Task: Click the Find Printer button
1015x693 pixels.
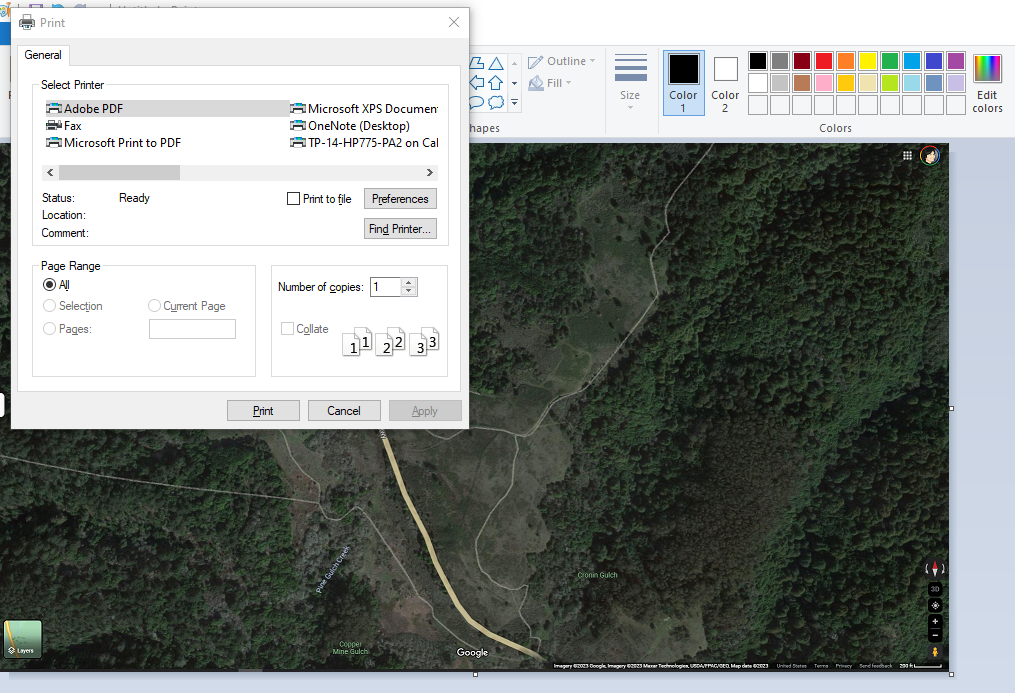Action: pos(400,228)
